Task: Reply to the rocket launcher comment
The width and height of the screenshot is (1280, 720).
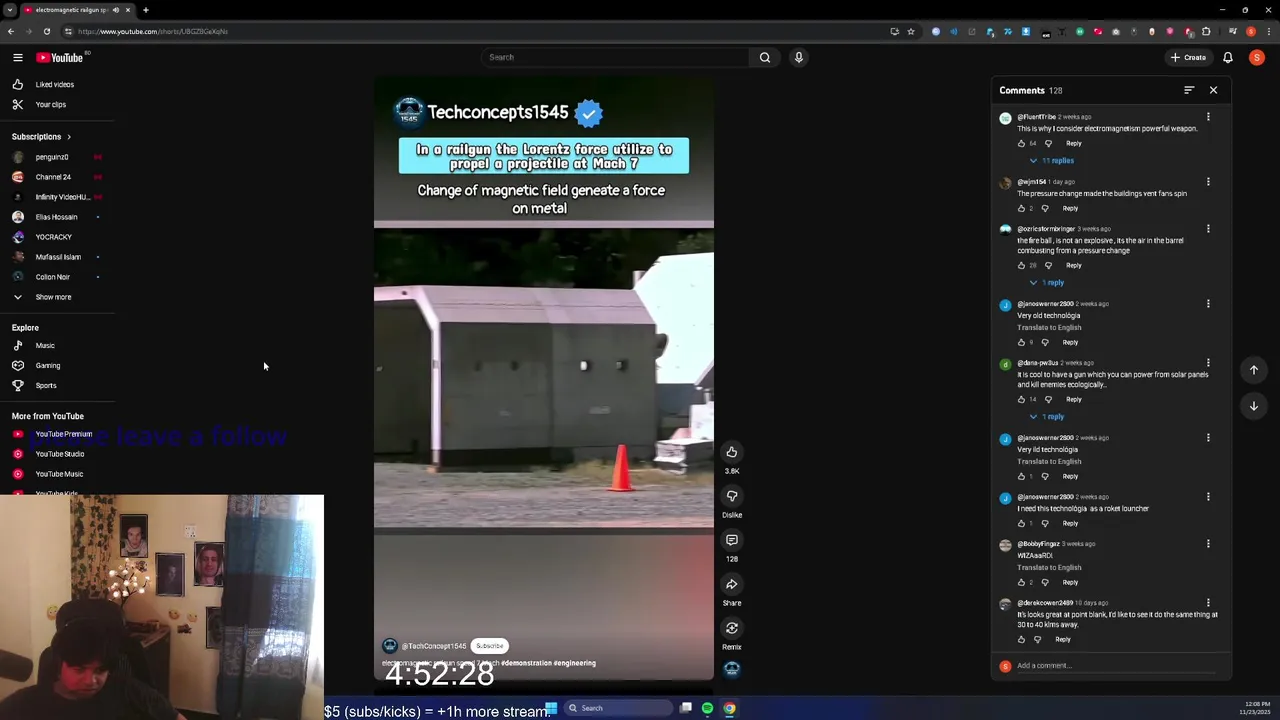Action: click(x=1070, y=523)
